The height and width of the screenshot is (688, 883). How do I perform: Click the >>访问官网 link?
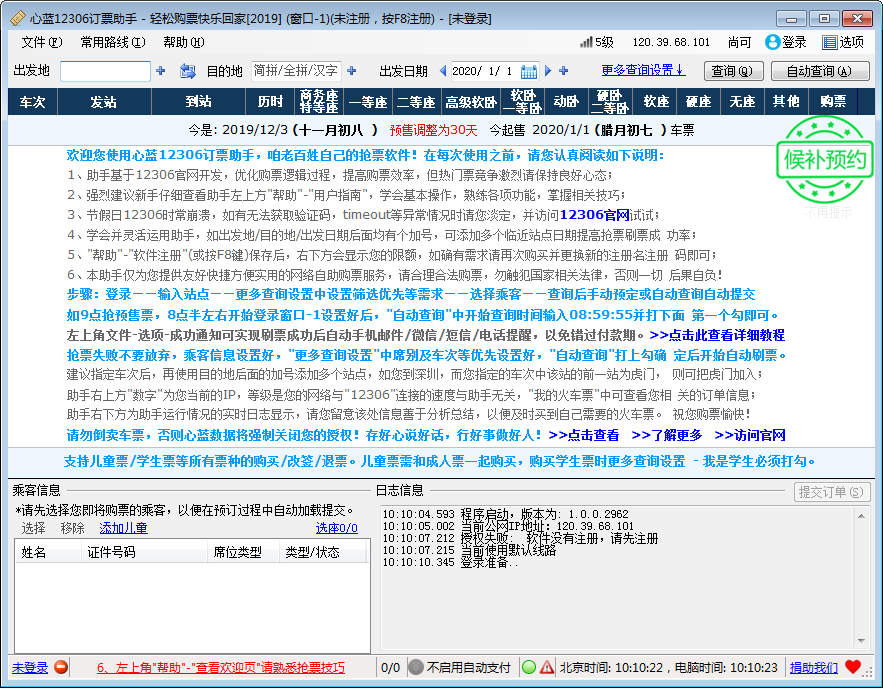click(x=750, y=435)
